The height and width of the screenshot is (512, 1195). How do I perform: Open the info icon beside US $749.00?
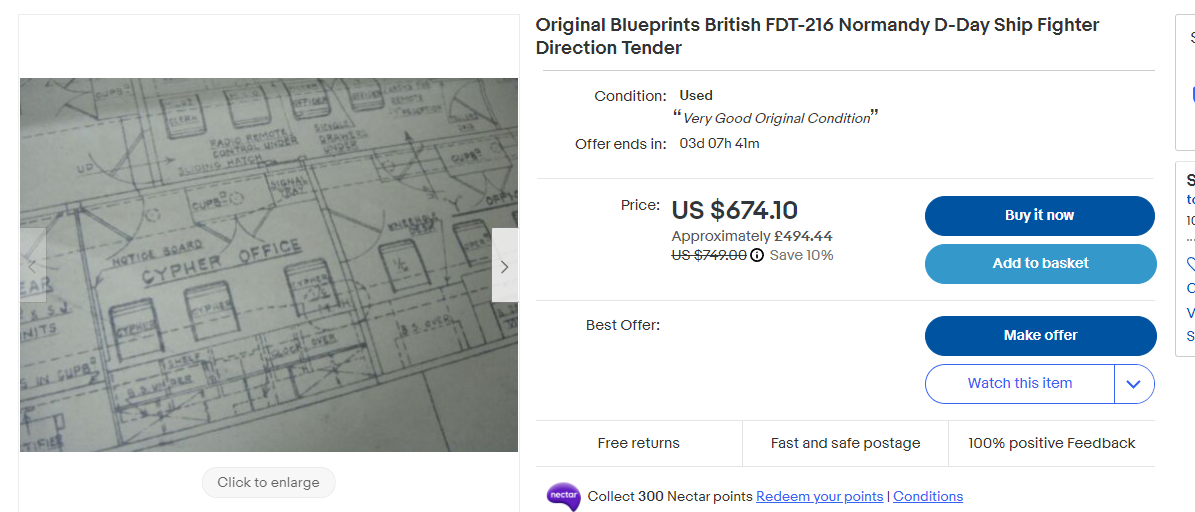tap(757, 255)
